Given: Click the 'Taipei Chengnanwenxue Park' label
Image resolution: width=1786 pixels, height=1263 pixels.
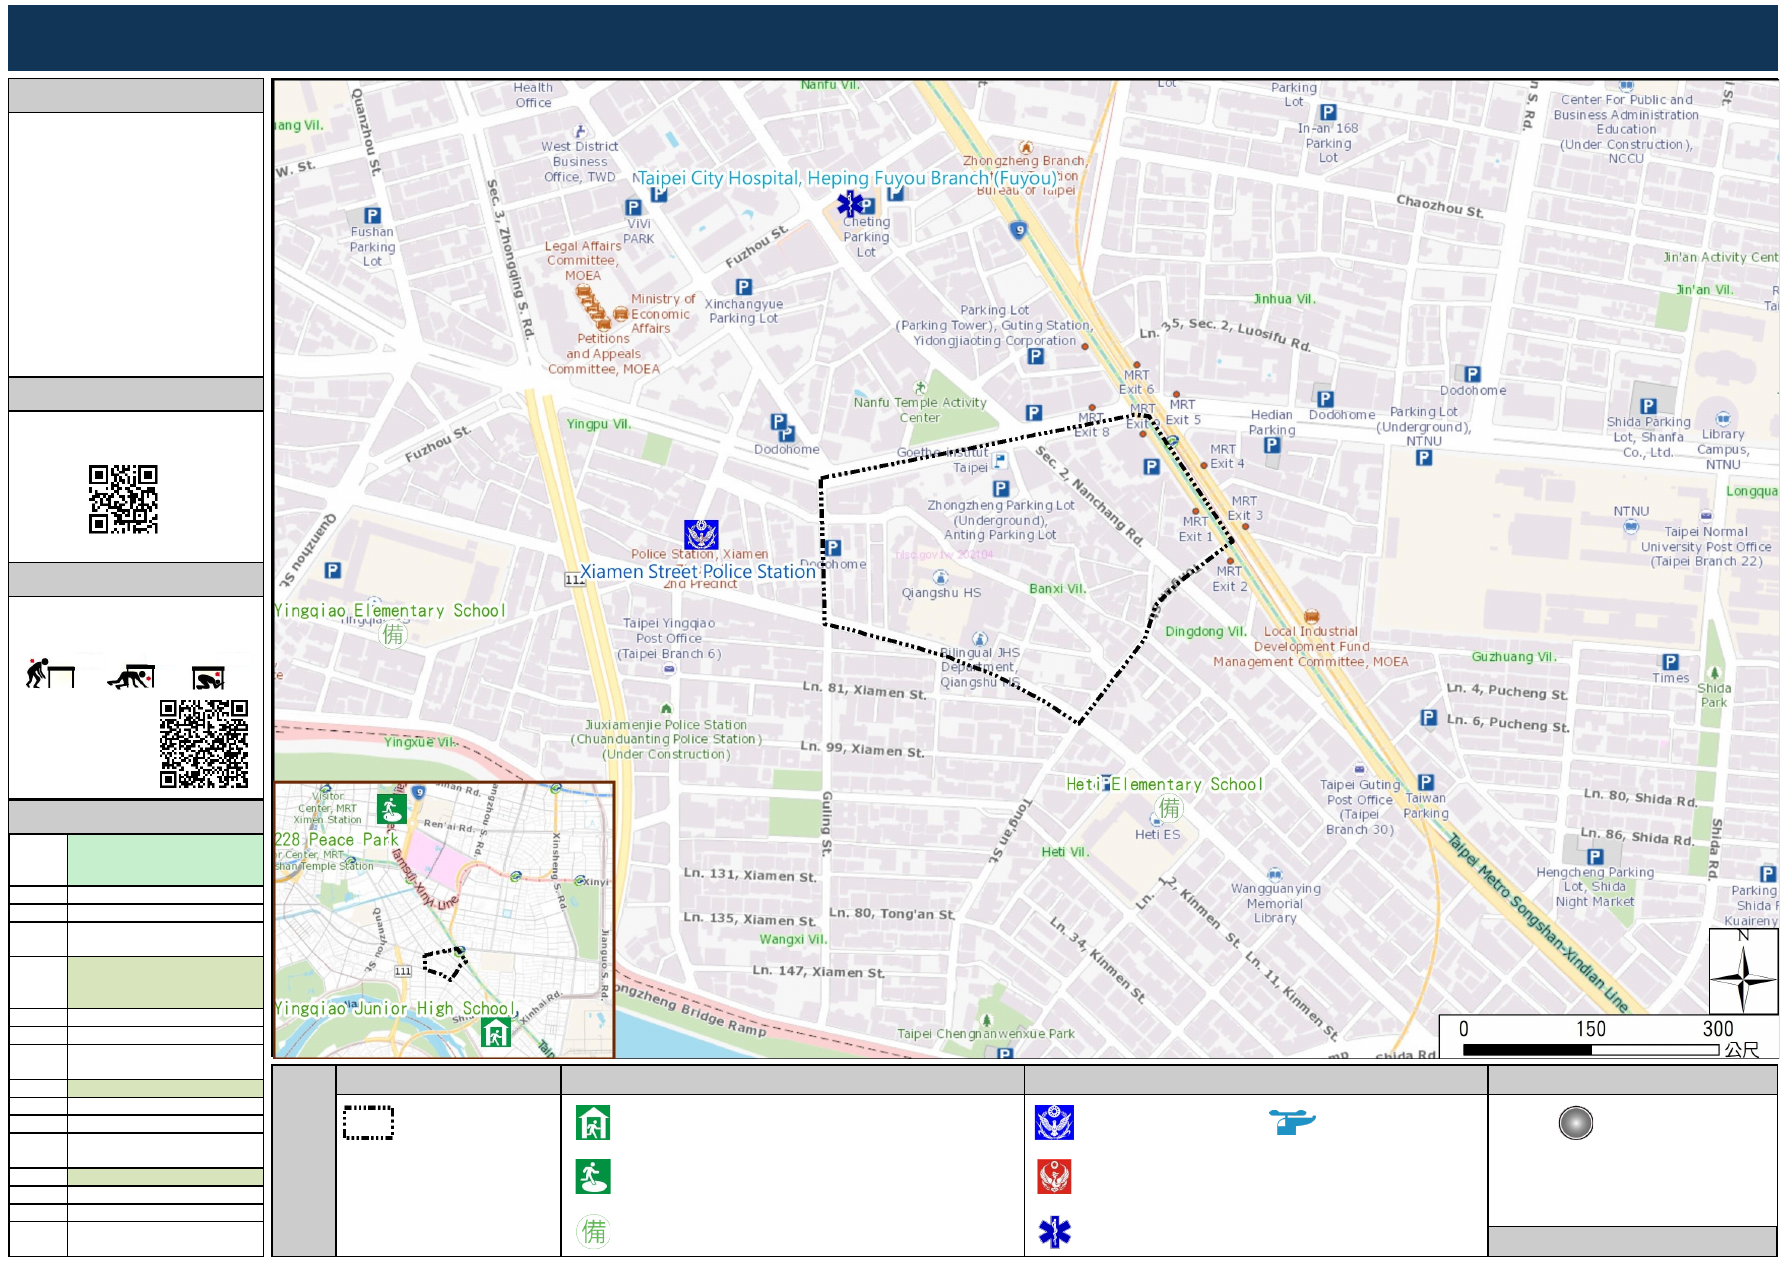Looking at the screenshot, I should 986,1034.
